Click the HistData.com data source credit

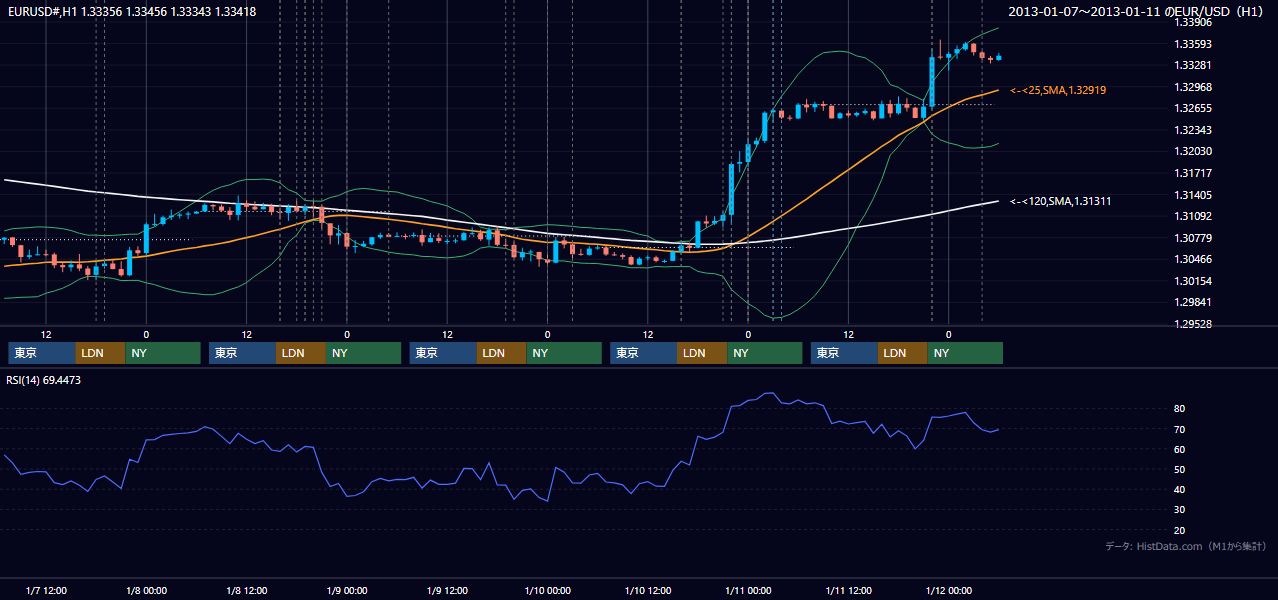(x=1185, y=546)
